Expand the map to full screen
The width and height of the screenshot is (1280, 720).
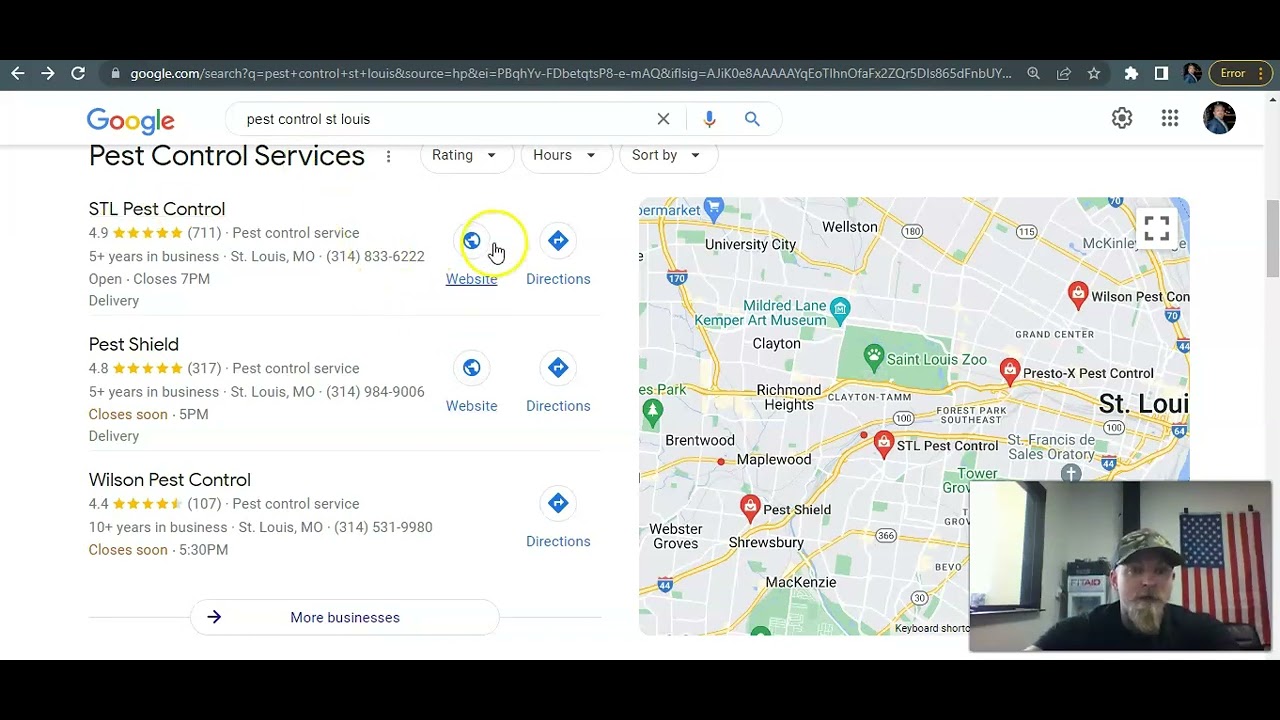pos(1156,229)
